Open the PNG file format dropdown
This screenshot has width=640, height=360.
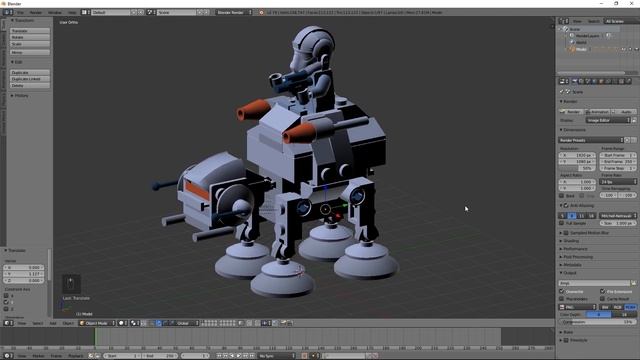click(578, 307)
